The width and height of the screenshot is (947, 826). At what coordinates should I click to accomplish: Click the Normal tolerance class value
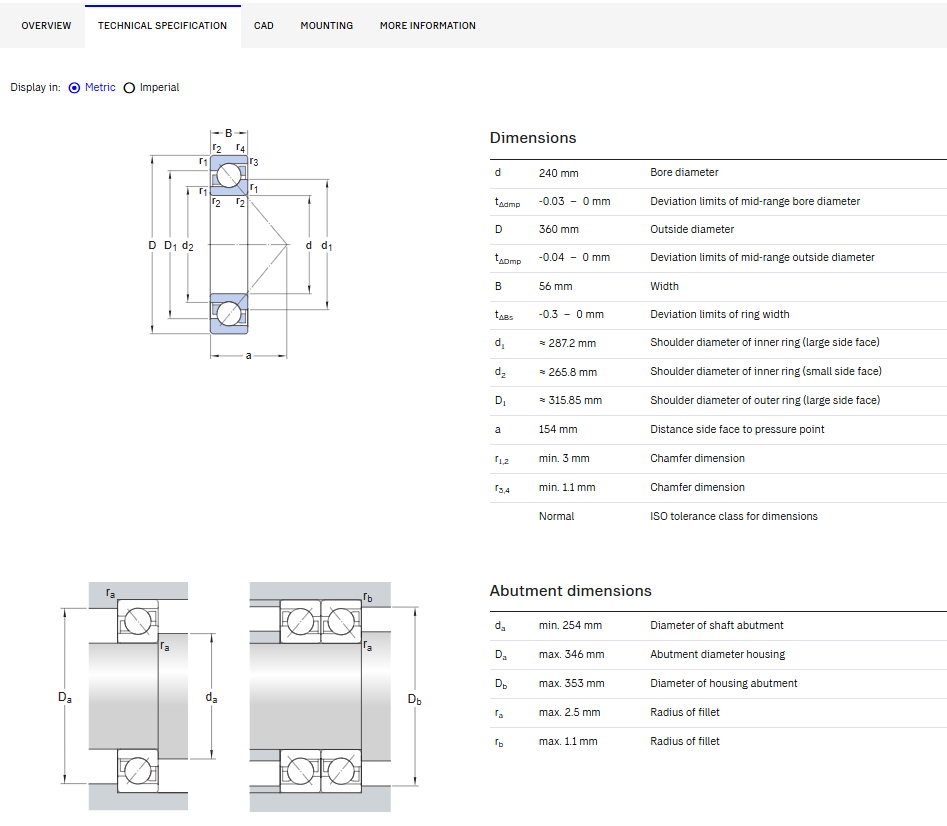[x=556, y=516]
